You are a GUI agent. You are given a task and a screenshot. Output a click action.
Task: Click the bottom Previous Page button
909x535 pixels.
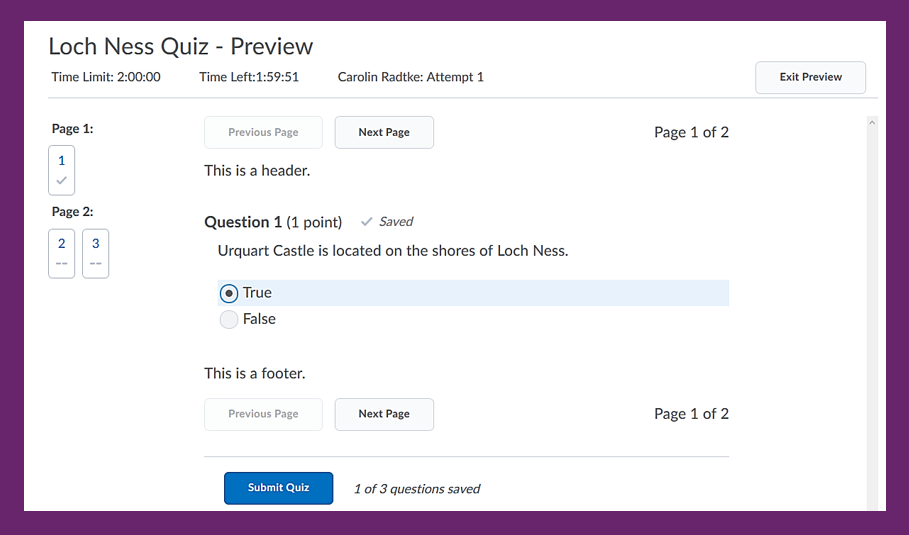tap(263, 414)
